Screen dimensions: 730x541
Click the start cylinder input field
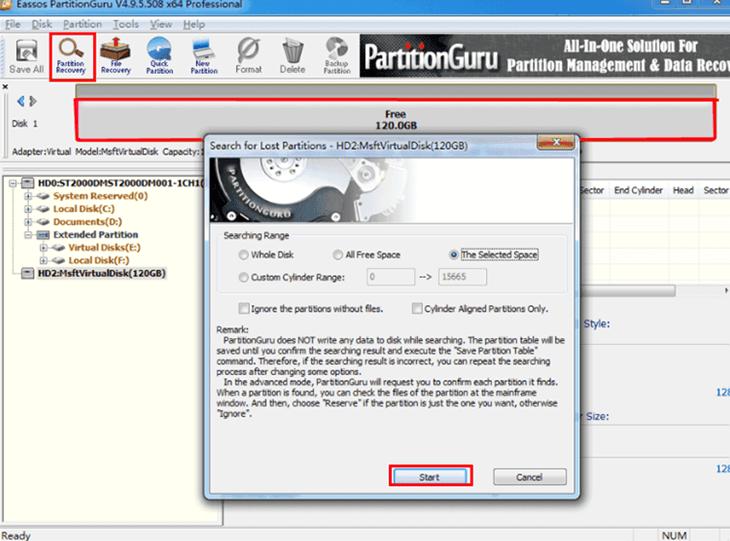click(391, 277)
